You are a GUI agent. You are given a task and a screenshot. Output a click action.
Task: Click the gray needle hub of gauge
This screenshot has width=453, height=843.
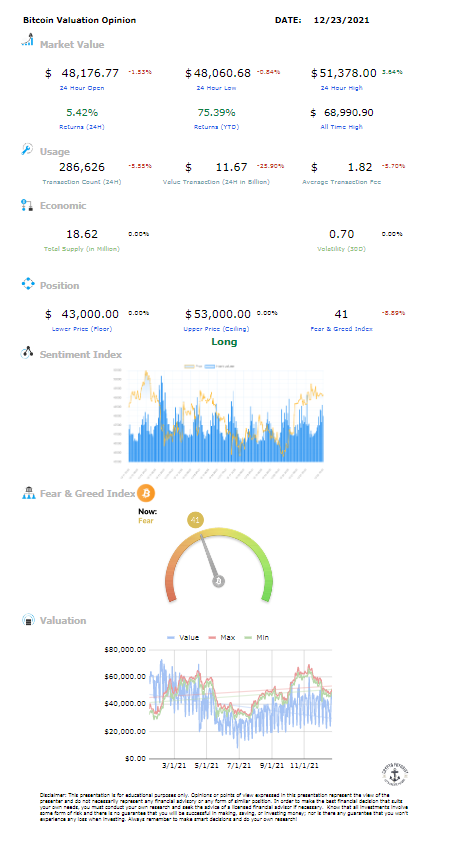point(219,581)
